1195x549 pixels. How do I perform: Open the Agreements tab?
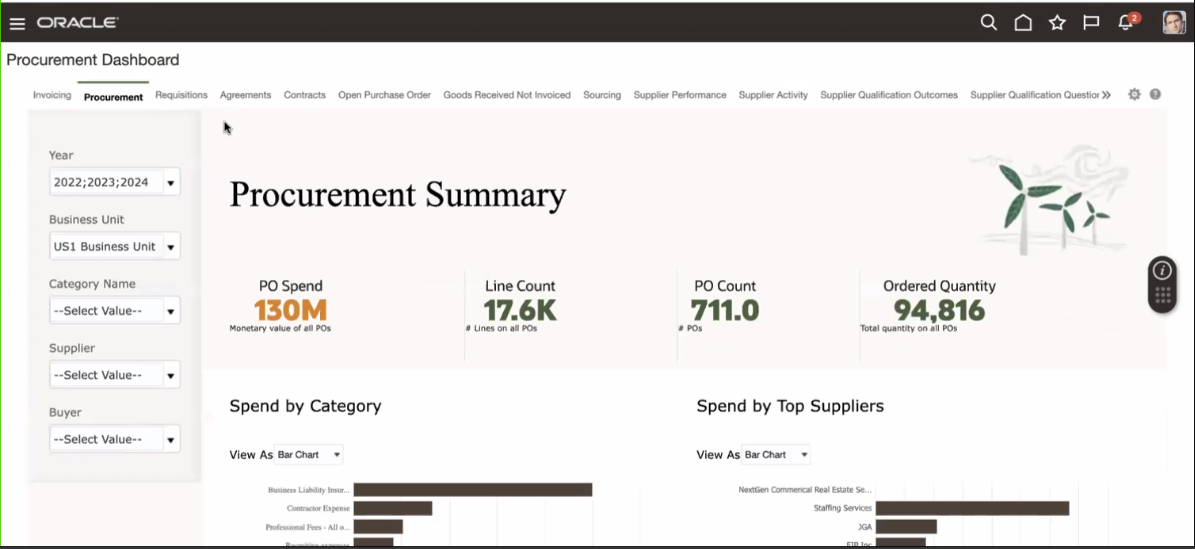245,95
